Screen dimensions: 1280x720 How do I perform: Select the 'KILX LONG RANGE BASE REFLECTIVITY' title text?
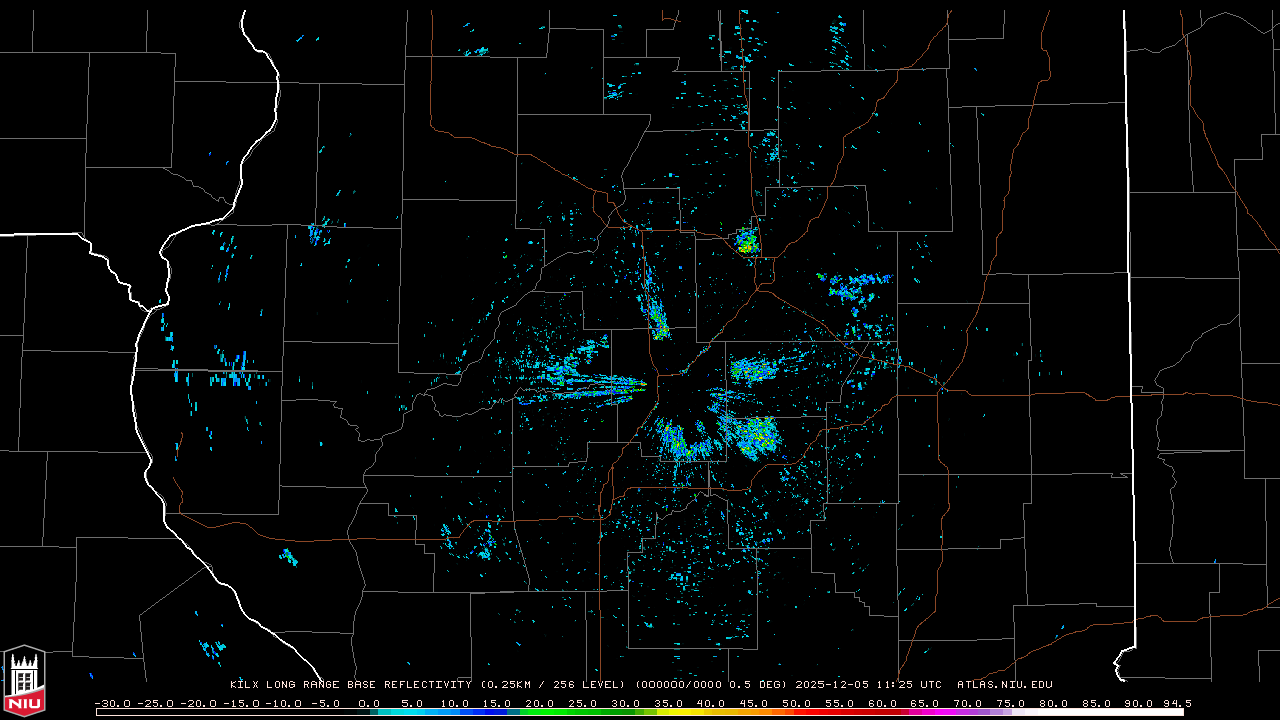pyautogui.click(x=351, y=685)
